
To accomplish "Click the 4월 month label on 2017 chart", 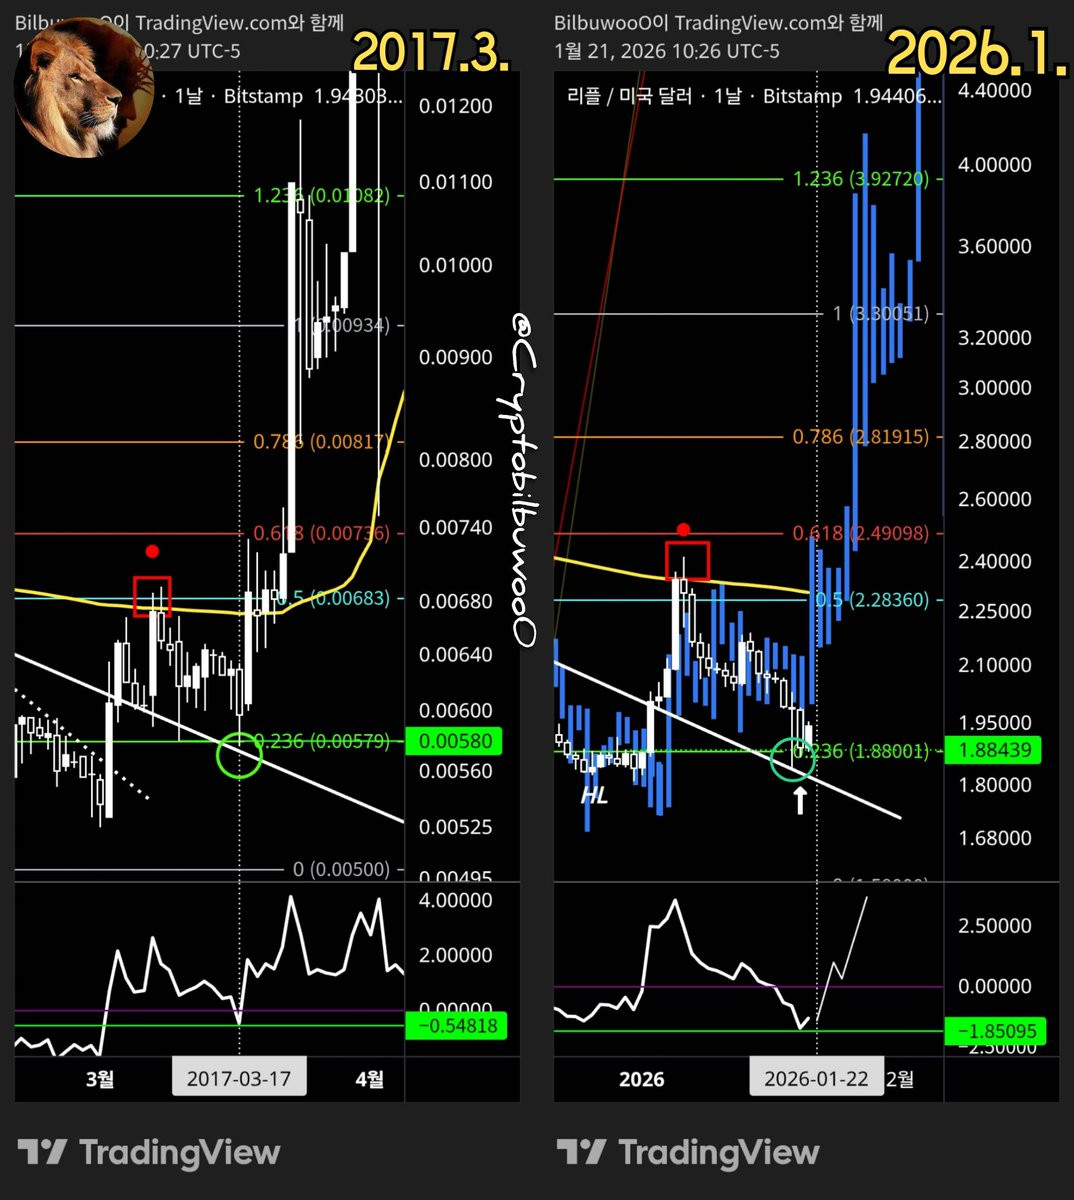I will coord(370,1079).
